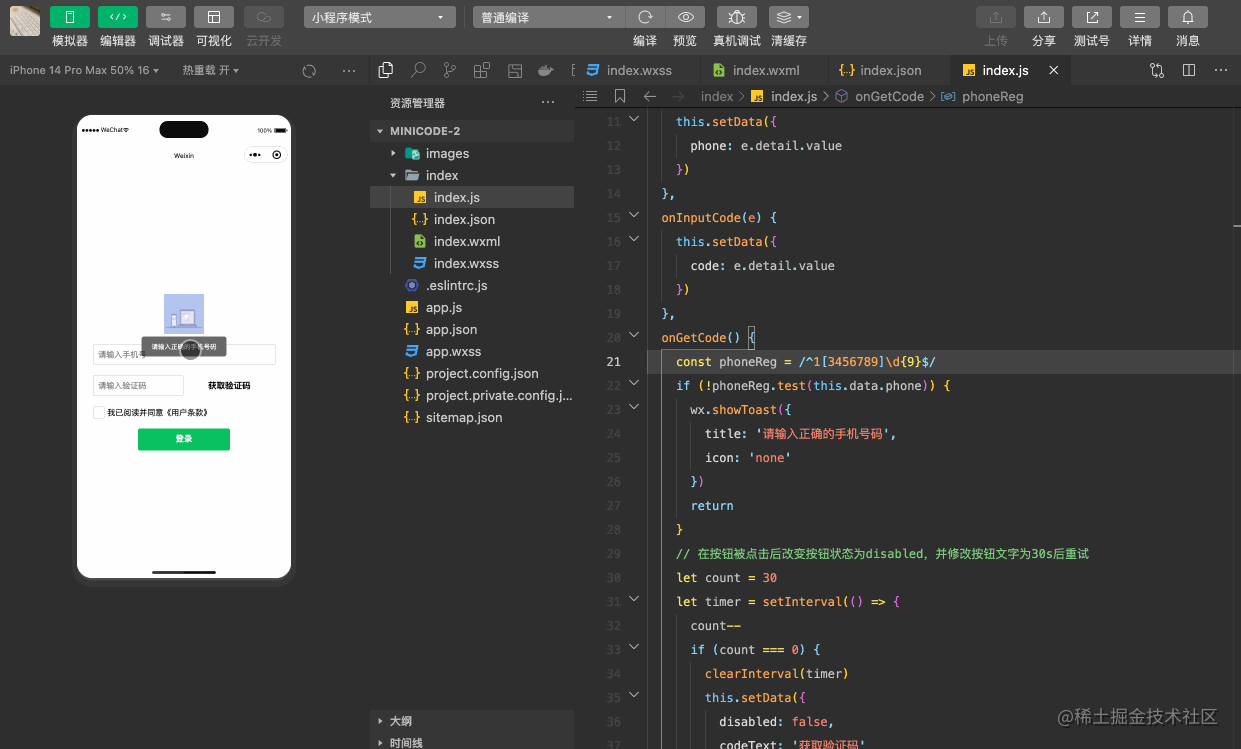Click the verification code input in simulator

[138, 385]
